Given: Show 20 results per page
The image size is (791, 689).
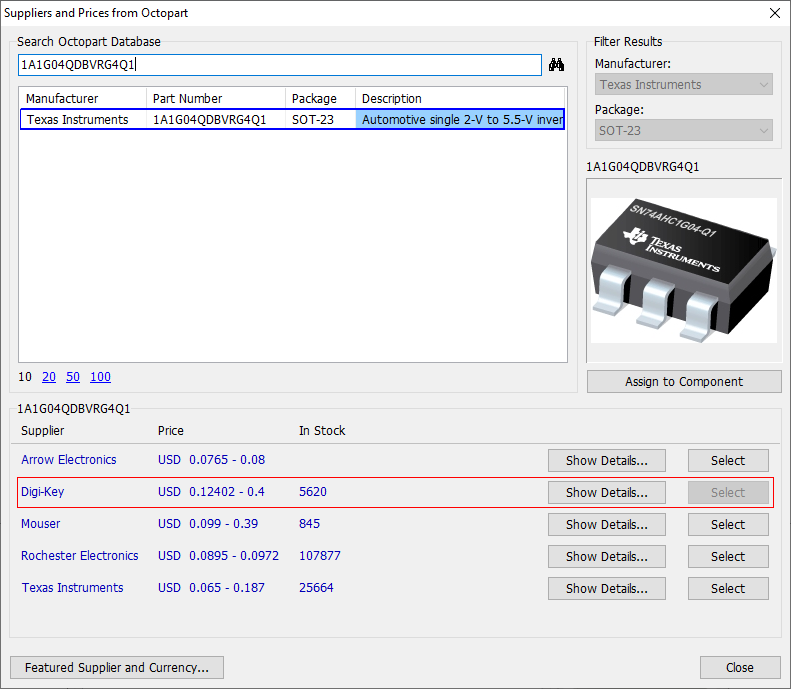Looking at the screenshot, I should pos(49,377).
